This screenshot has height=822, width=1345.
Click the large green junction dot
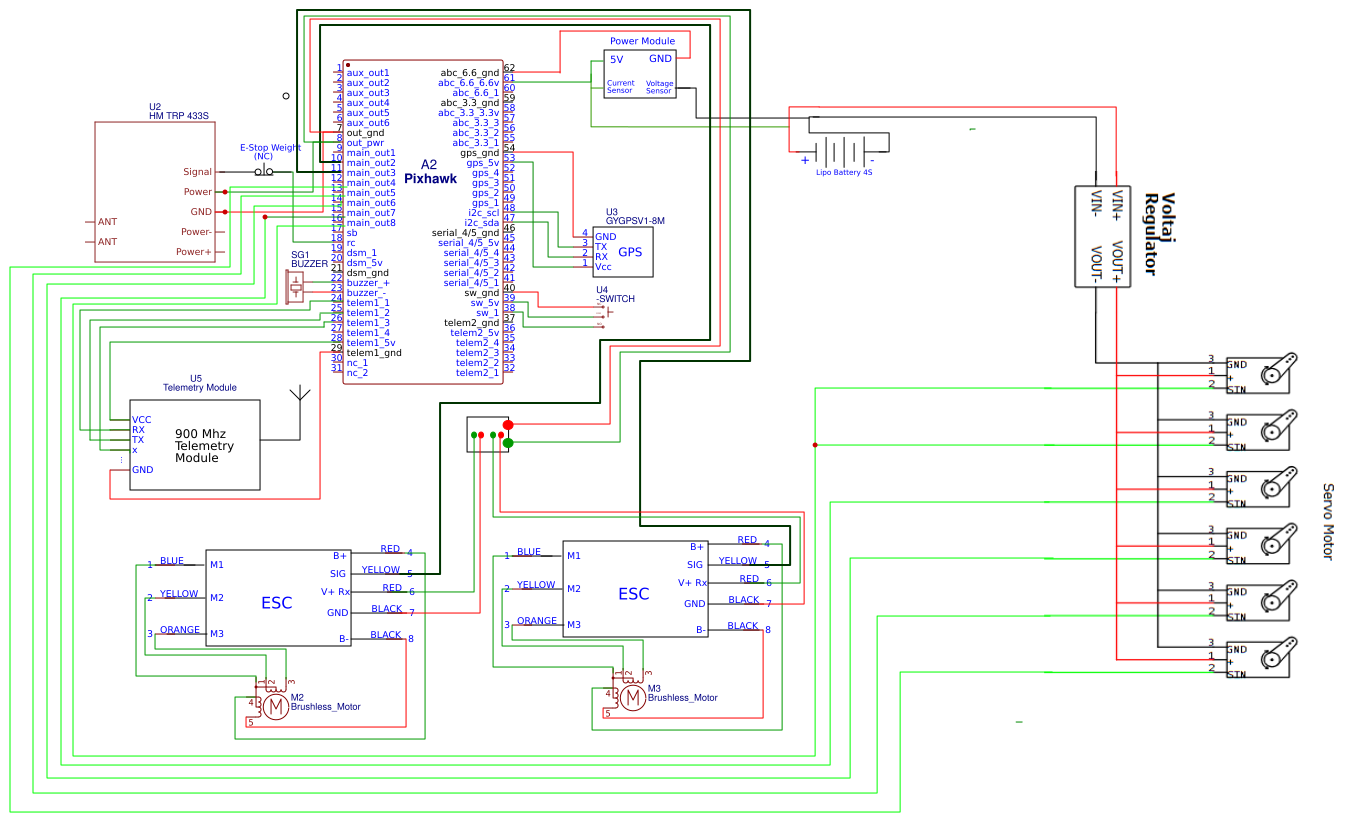[x=508, y=442]
